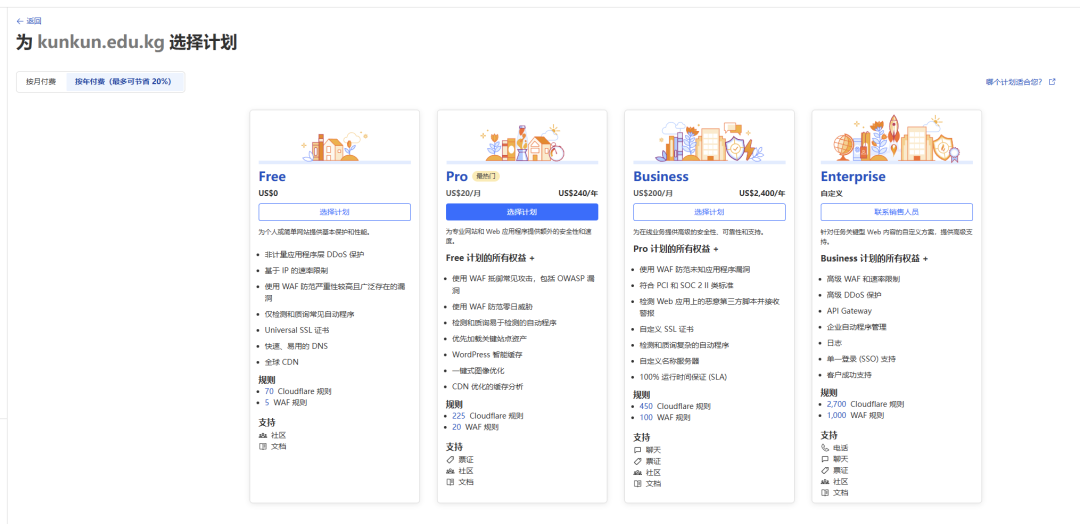Click '一键式图像优化' feature in Pro
Screen dimensions: 1080x524
[x=479, y=370]
